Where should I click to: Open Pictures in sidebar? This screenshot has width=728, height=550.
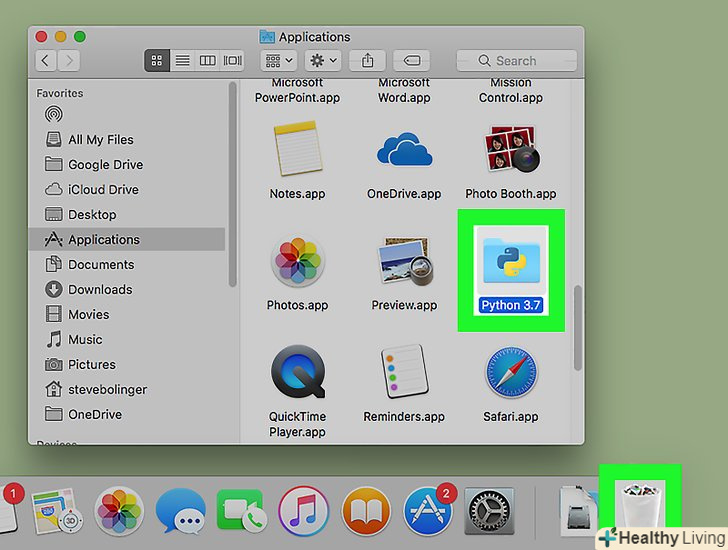(x=127, y=365)
